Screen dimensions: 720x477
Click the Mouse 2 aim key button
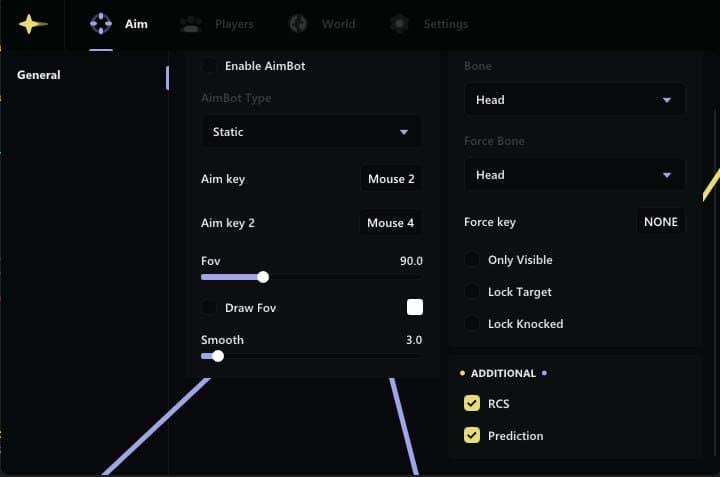coord(391,179)
